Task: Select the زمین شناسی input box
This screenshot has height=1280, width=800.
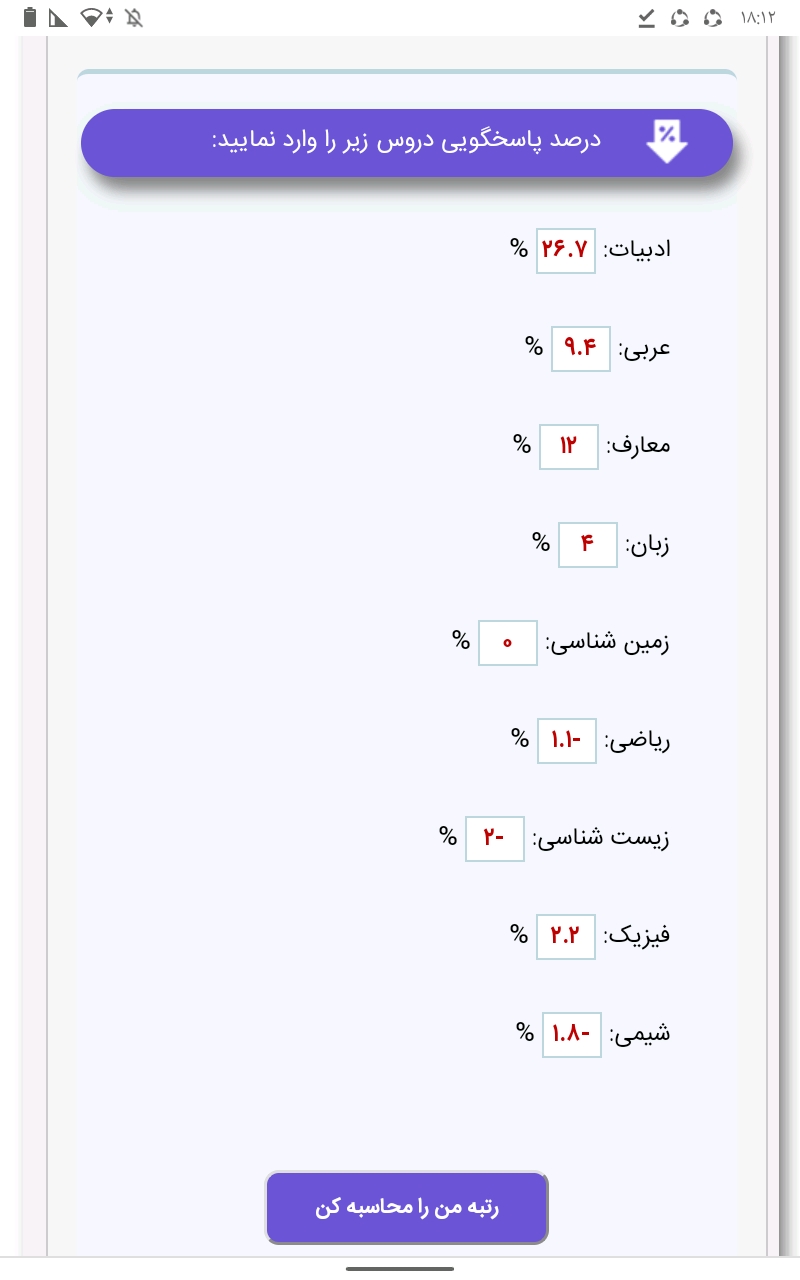Action: pyautogui.click(x=507, y=642)
